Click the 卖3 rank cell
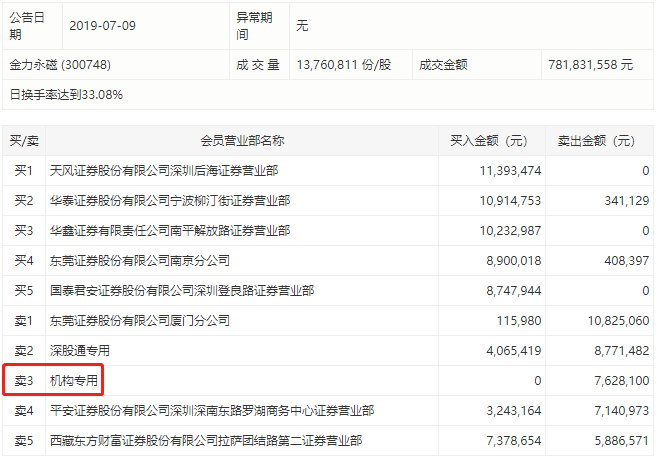Image resolution: width=660 pixels, height=462 pixels. [24, 381]
